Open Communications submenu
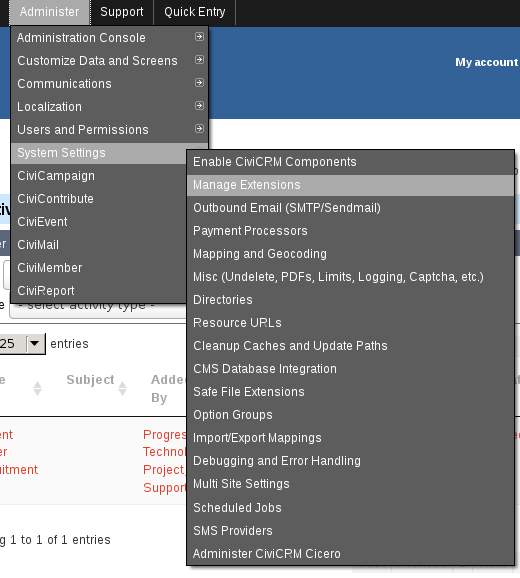 [109, 84]
